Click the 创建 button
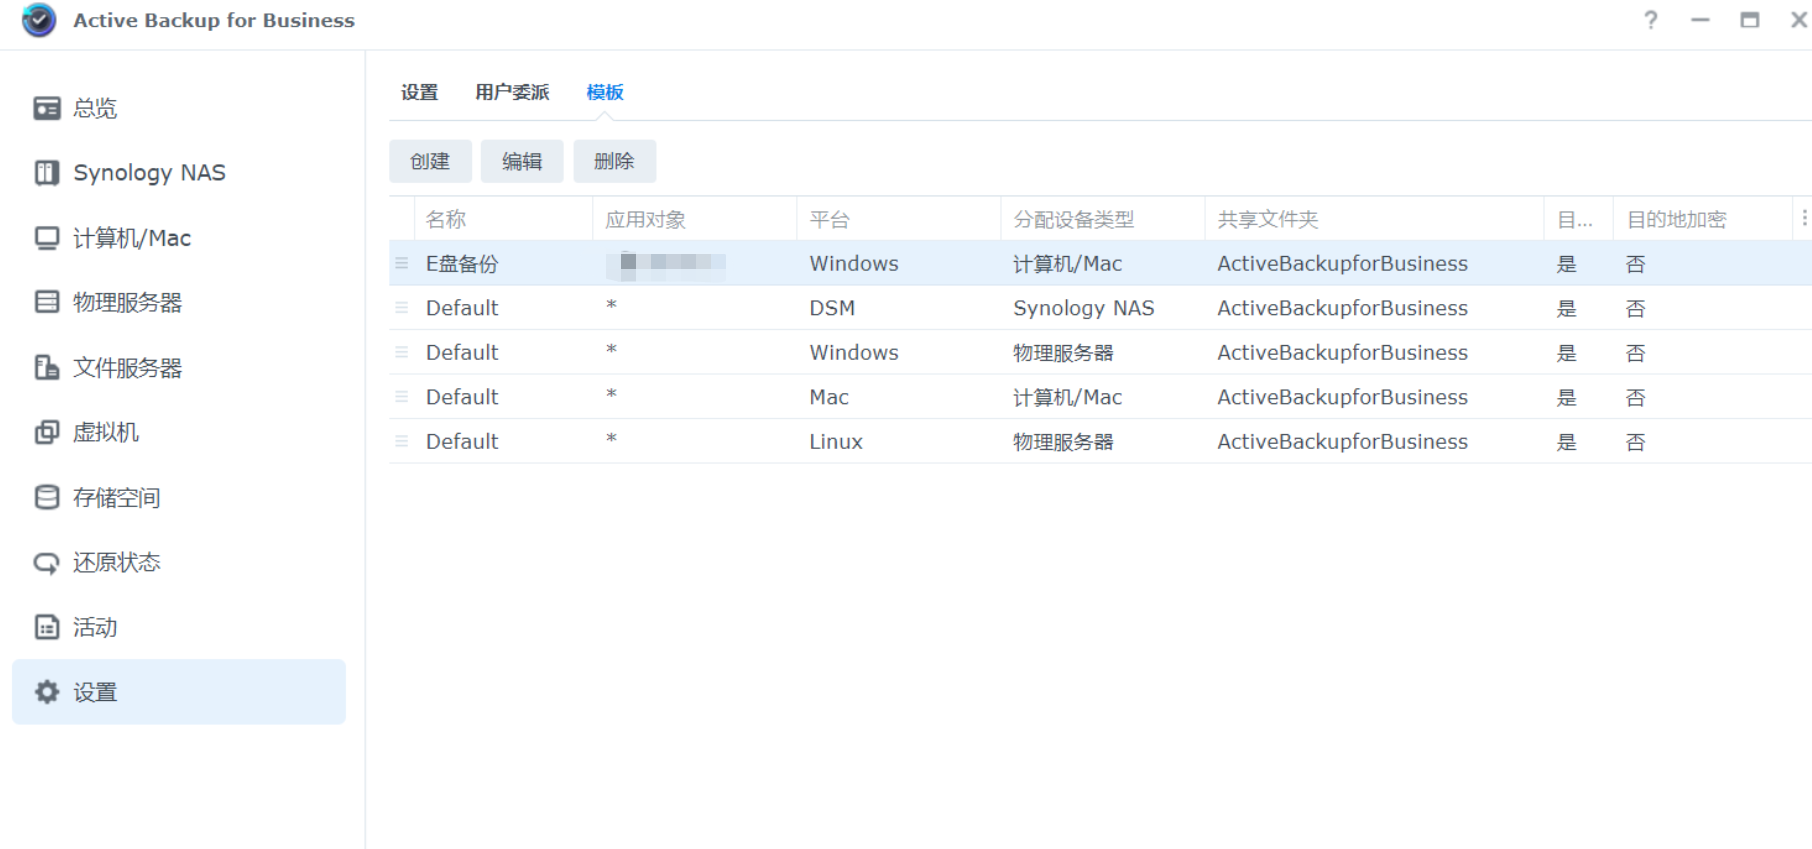Screen dimensions: 1812x849 (430, 161)
